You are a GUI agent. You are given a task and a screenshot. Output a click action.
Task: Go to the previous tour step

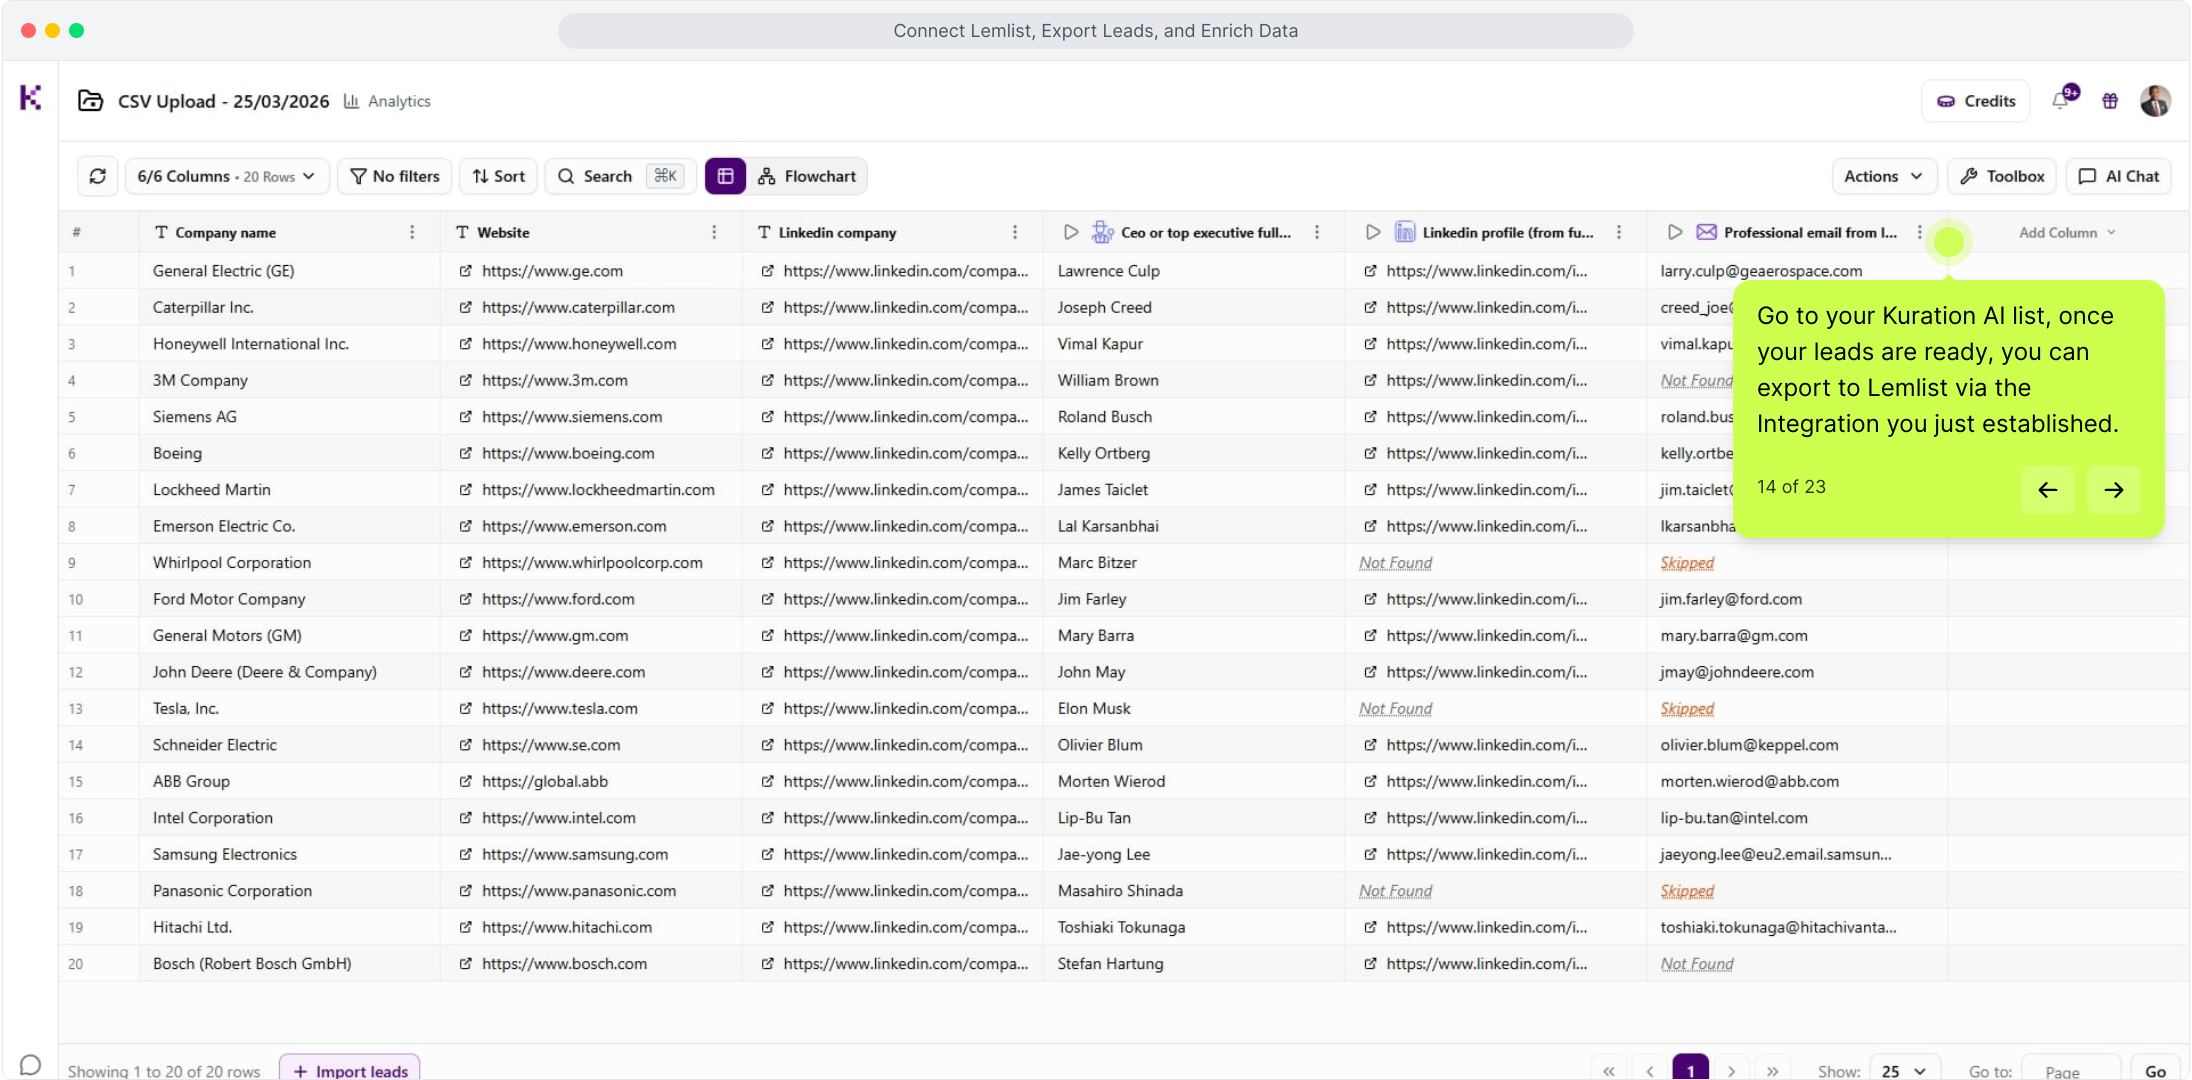tap(2047, 490)
